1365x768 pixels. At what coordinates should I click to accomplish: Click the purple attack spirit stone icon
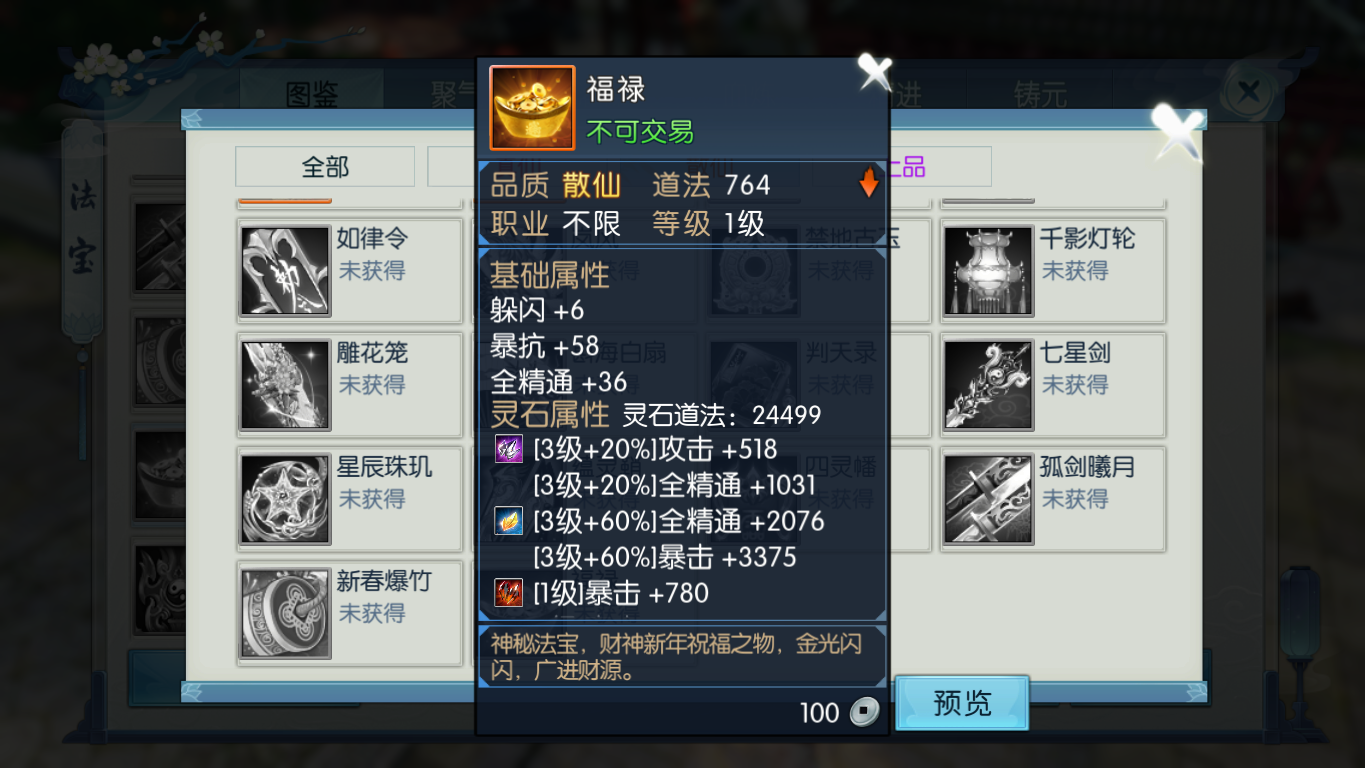click(508, 449)
